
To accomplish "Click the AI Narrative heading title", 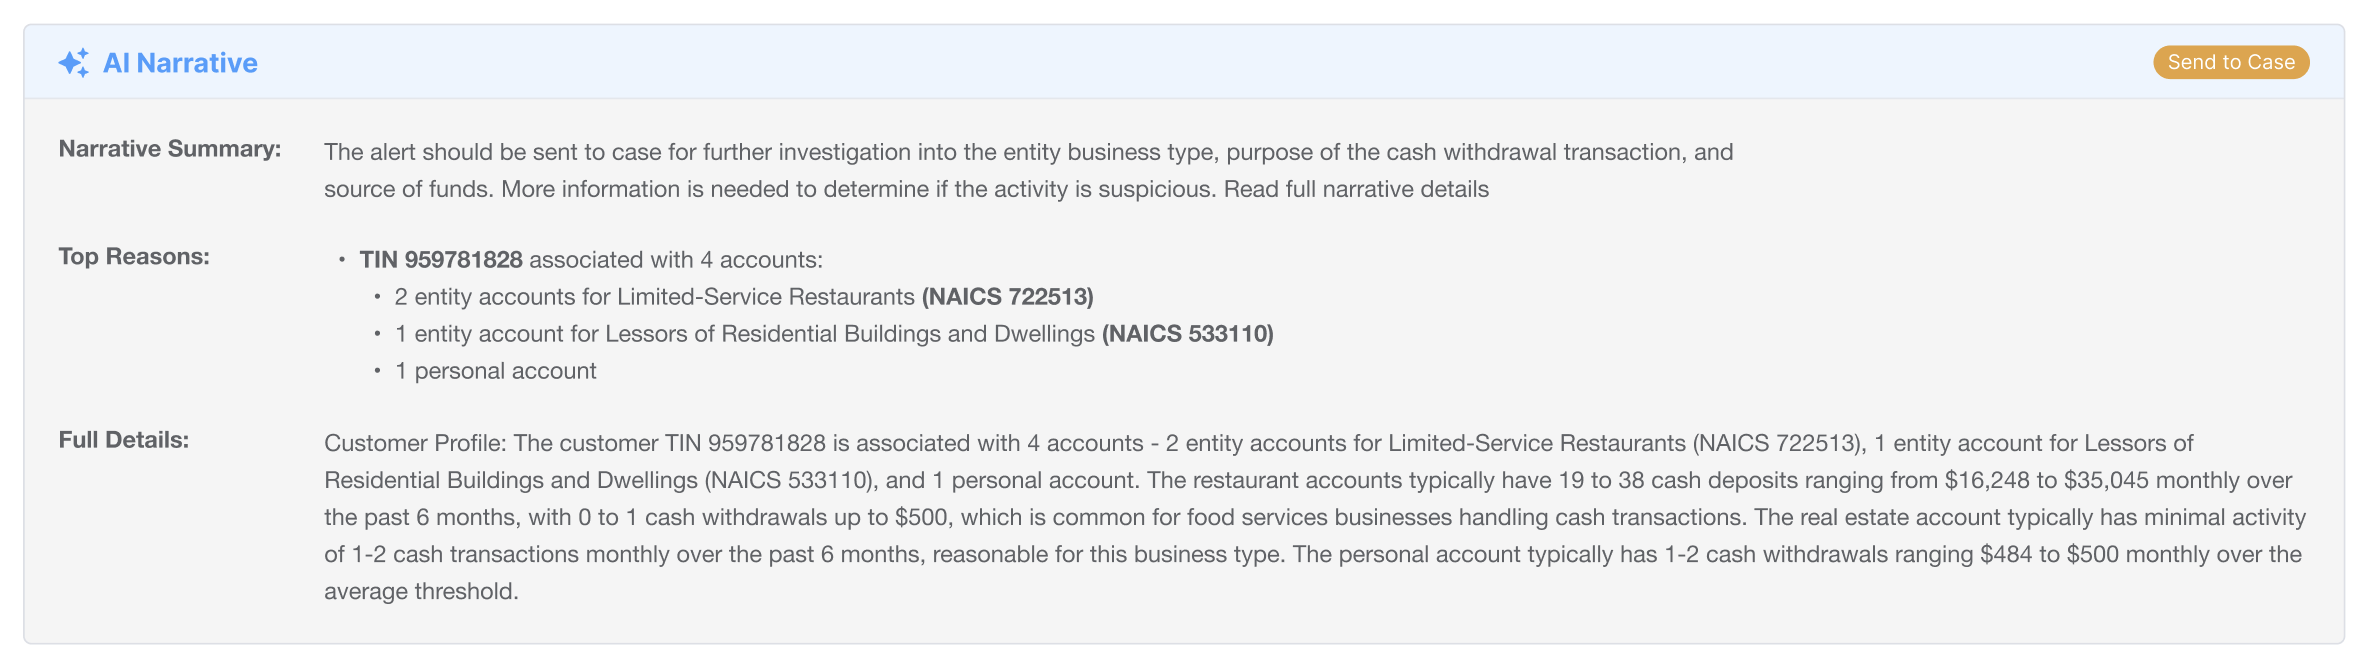I will tap(180, 63).
